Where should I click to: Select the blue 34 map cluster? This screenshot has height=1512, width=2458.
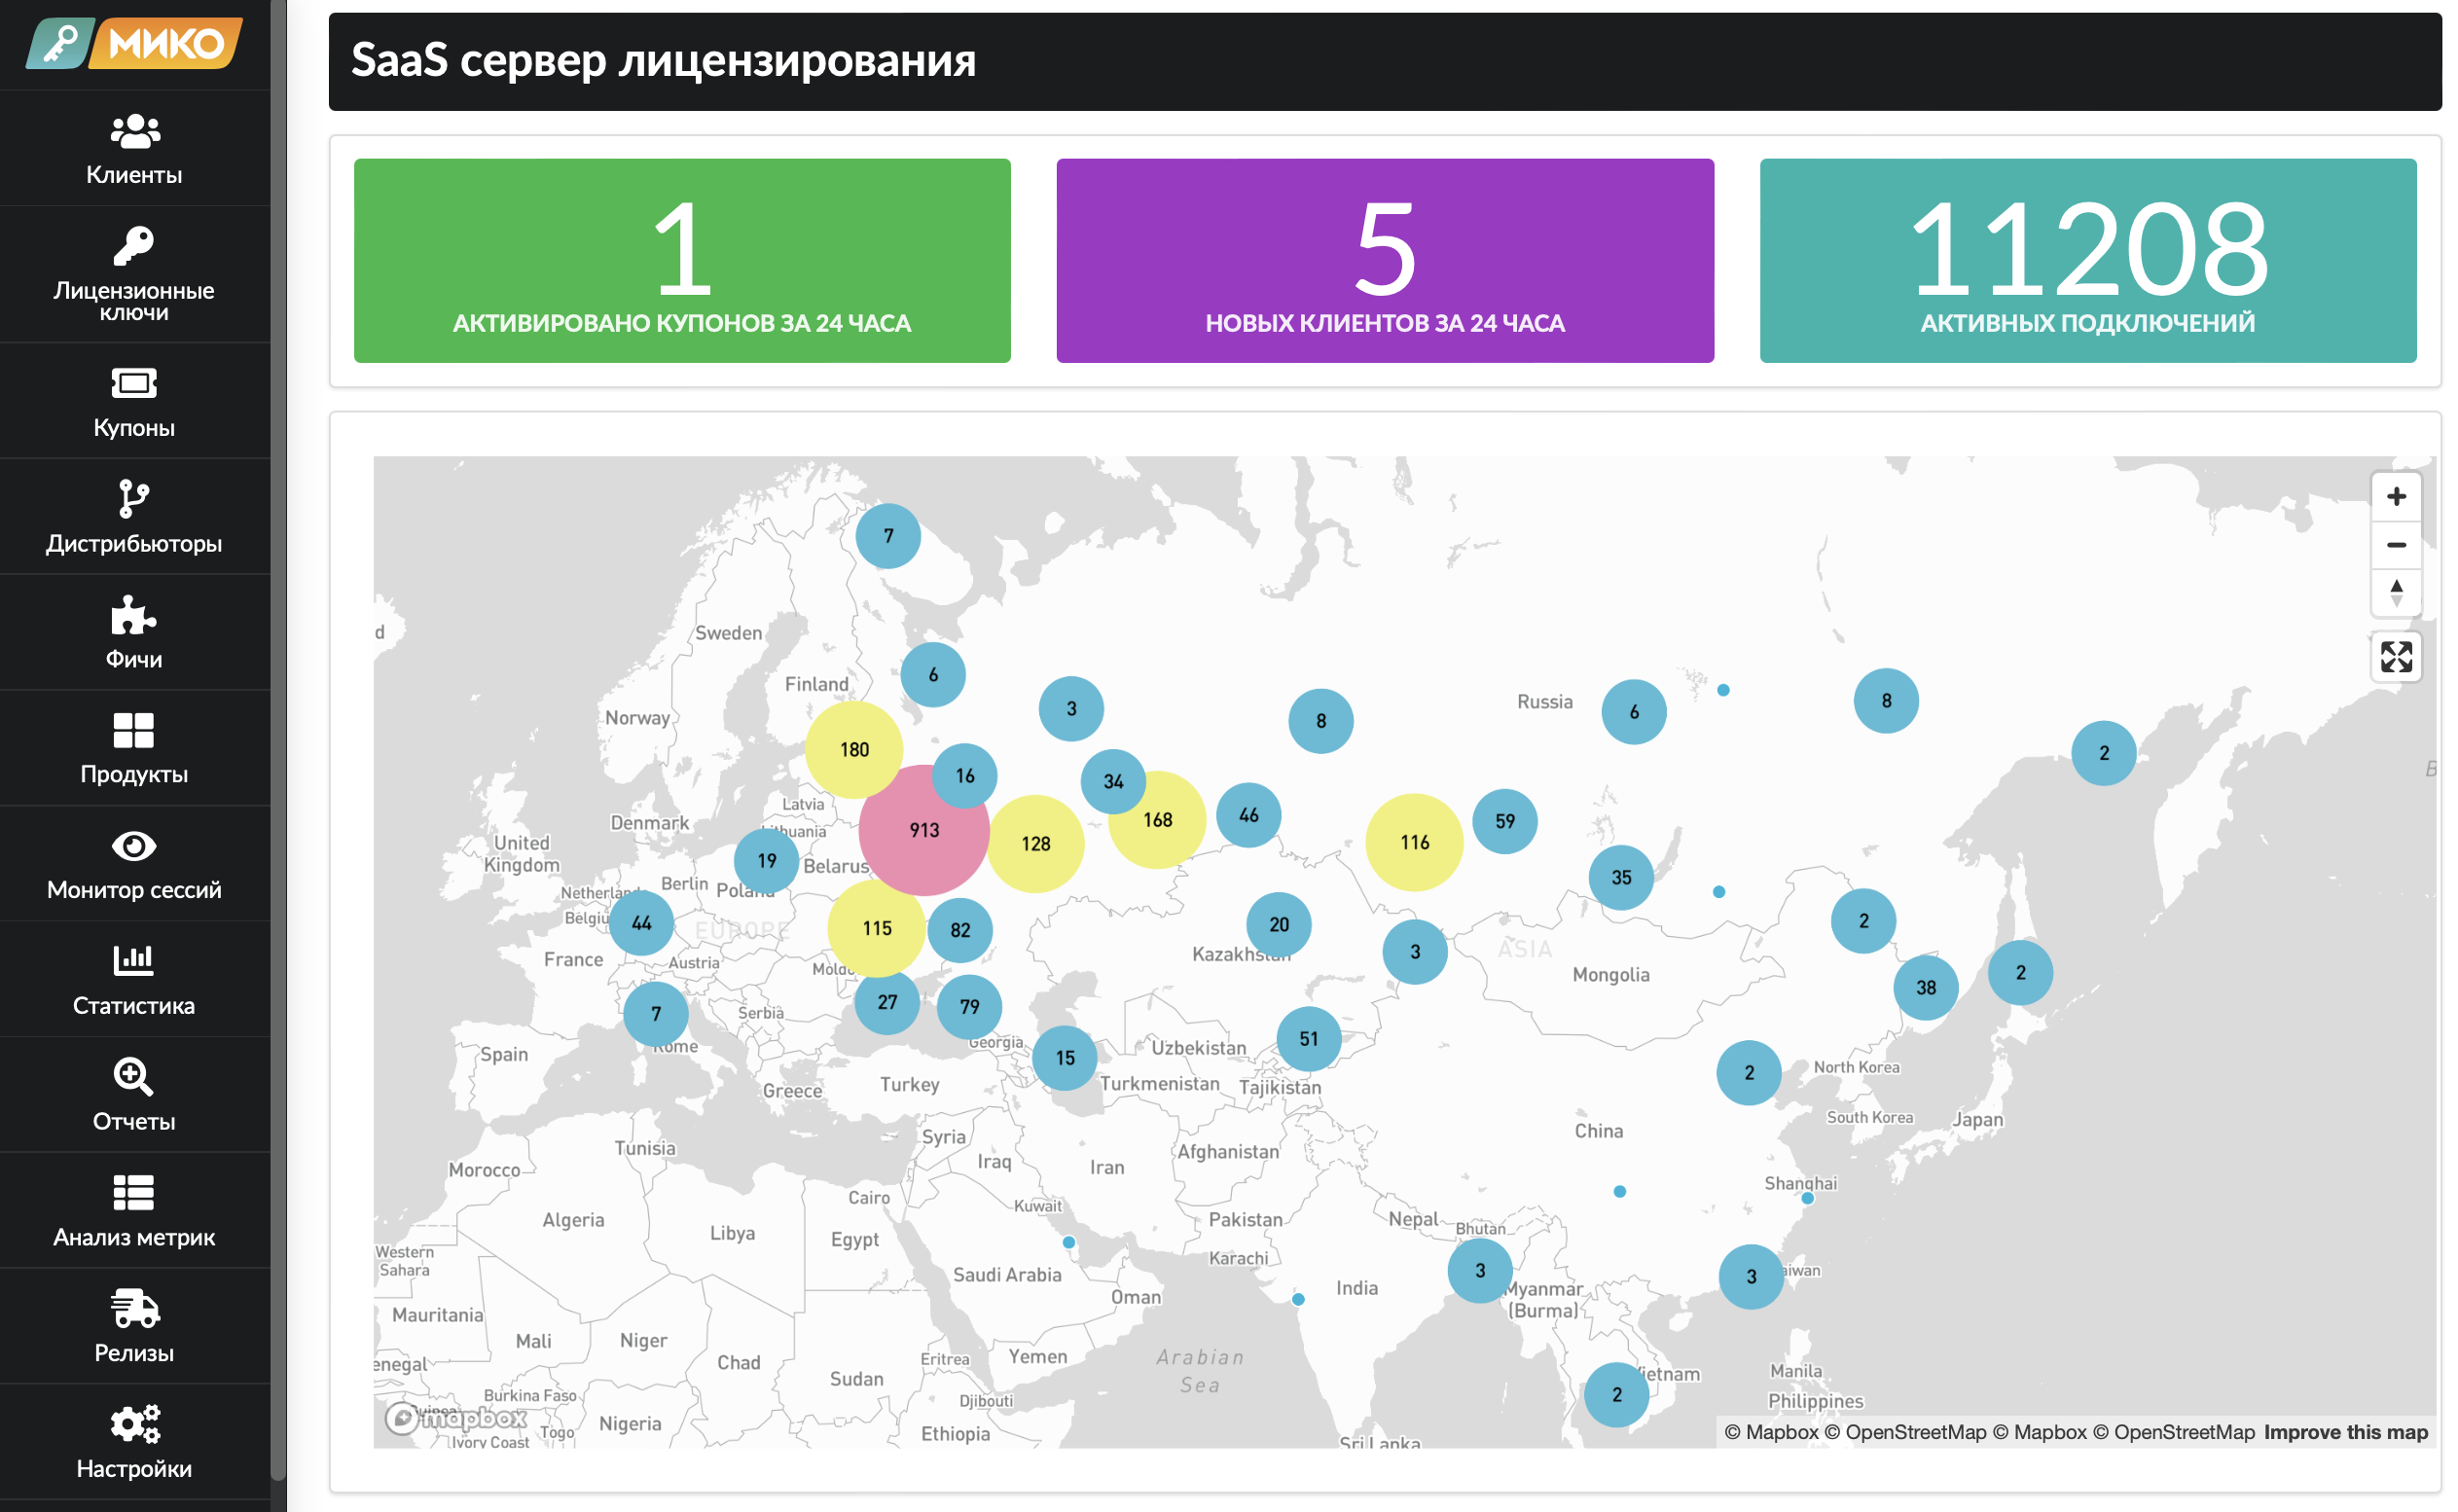coord(1113,782)
